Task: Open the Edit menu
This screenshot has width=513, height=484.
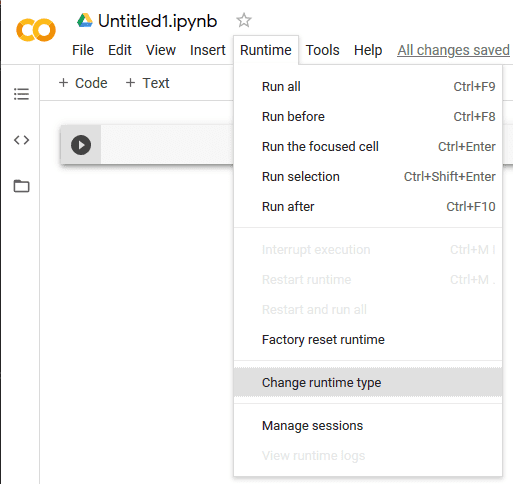Action: coord(120,50)
